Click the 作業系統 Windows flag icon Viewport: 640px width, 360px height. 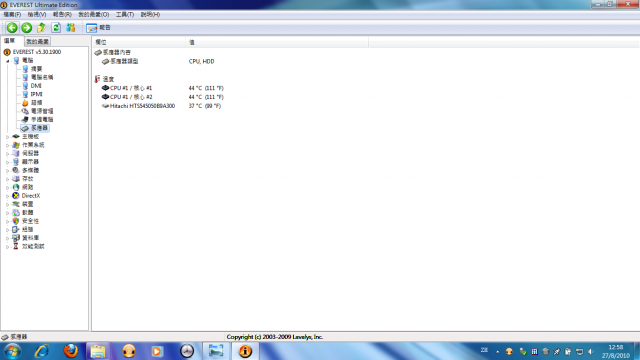pos(16,145)
